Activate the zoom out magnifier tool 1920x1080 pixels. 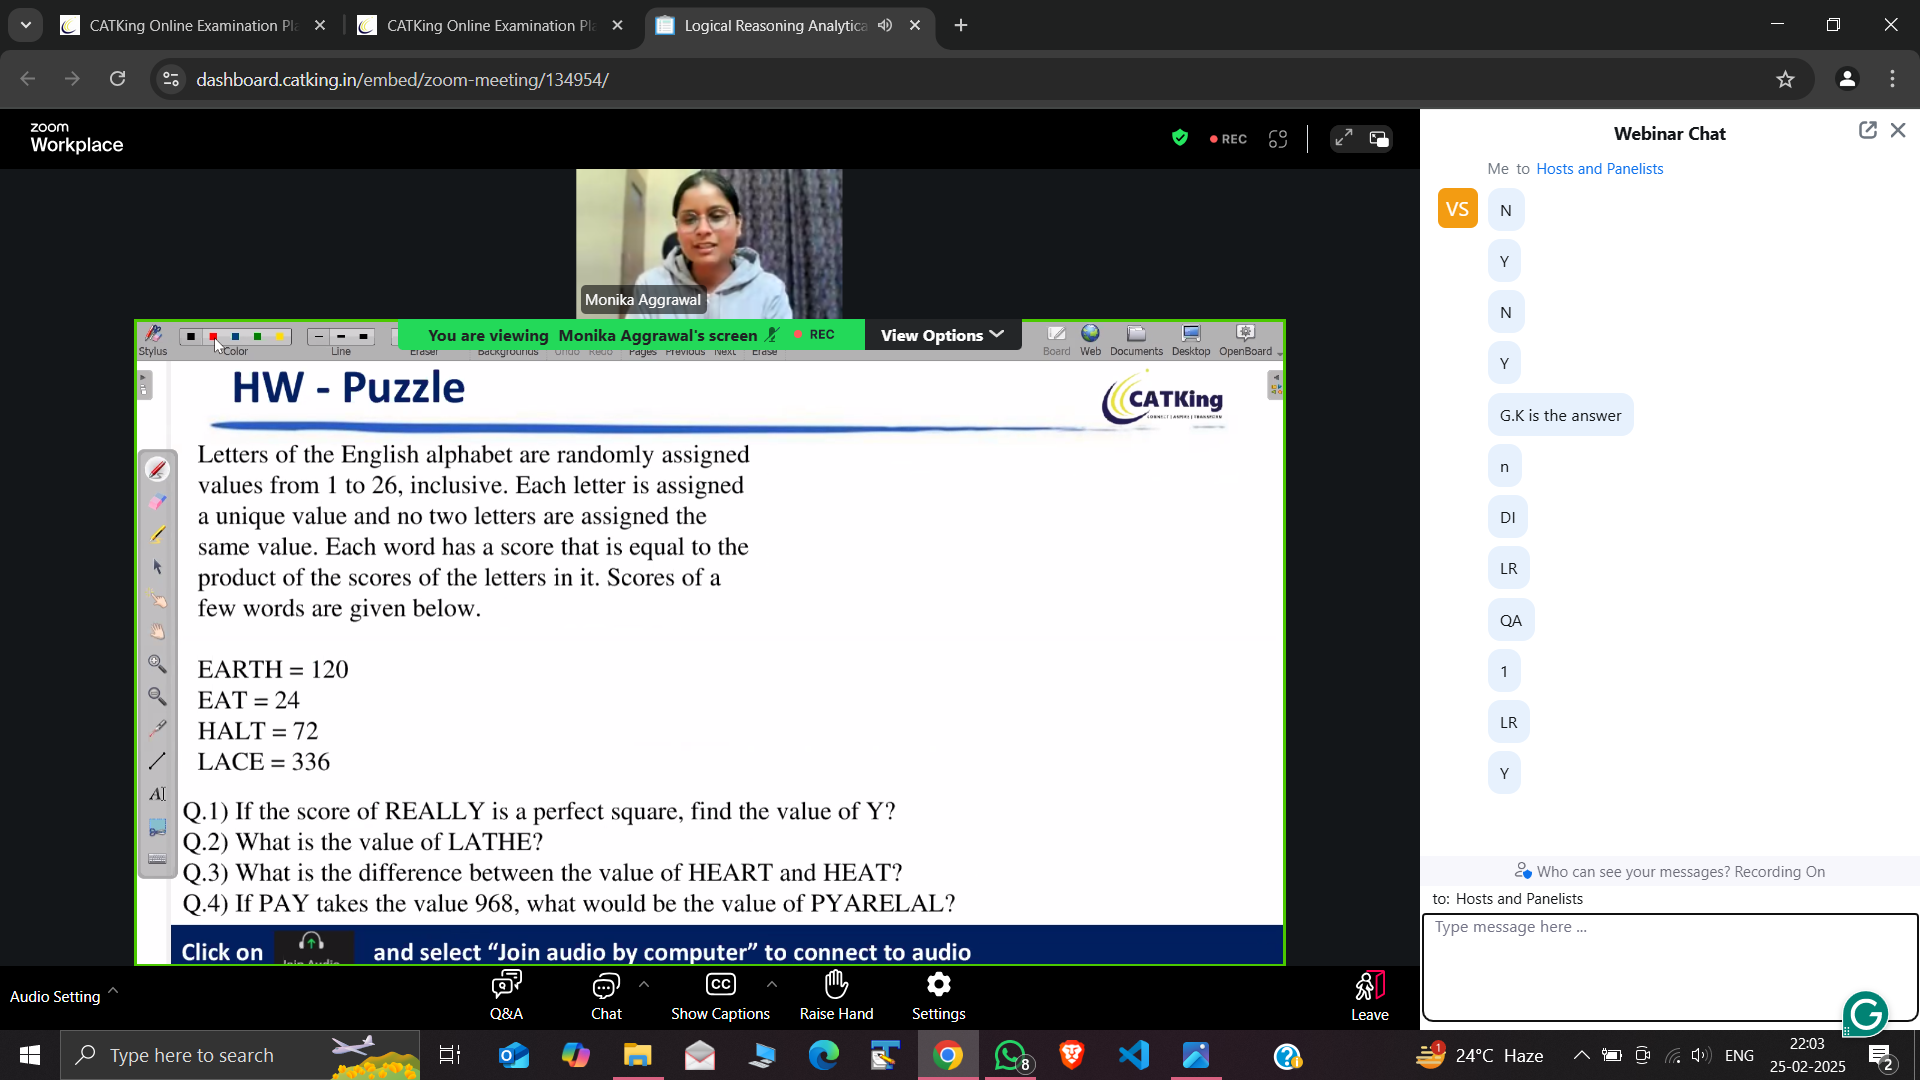(158, 696)
